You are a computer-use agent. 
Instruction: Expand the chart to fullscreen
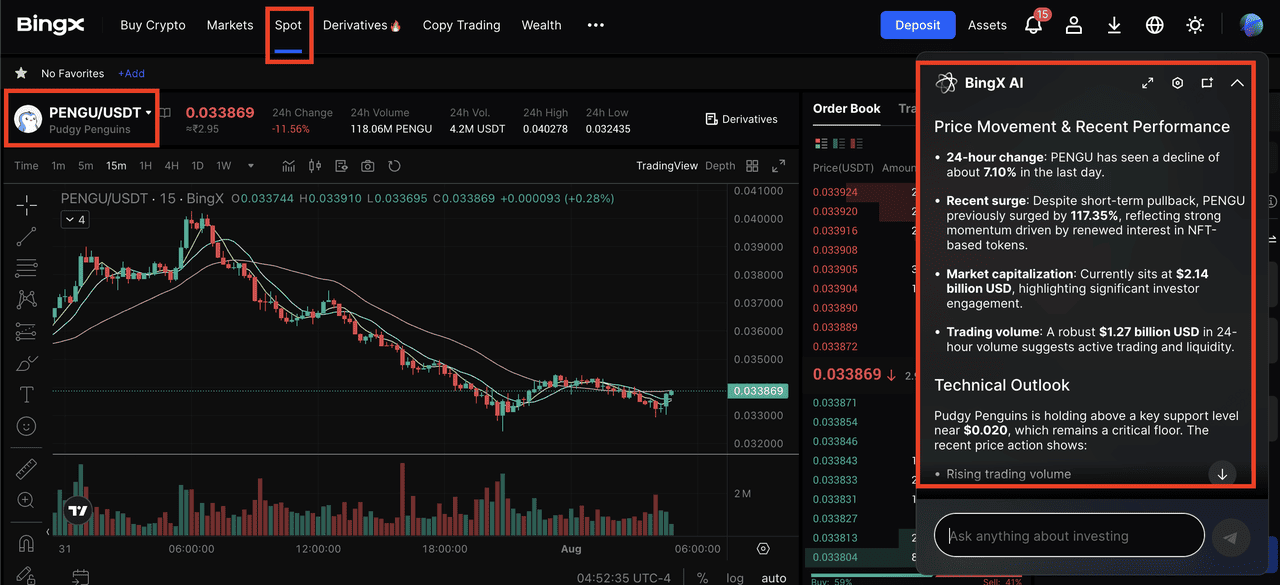[779, 166]
